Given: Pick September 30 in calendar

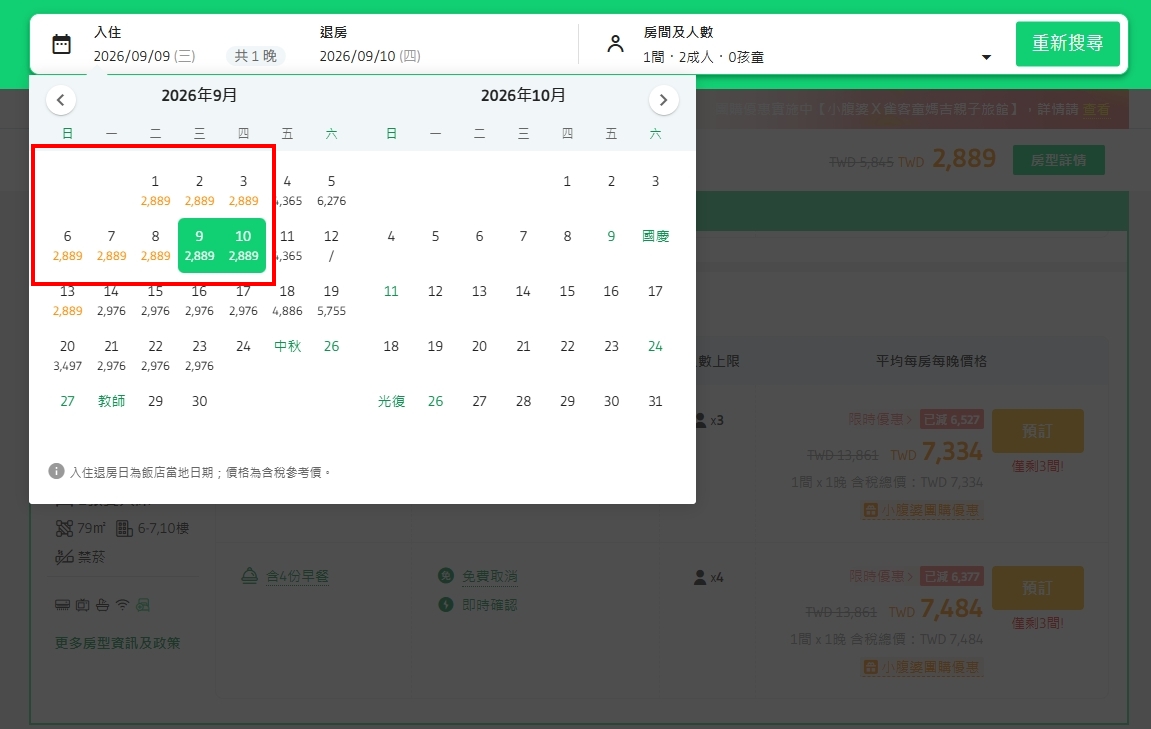Looking at the screenshot, I should [199, 402].
